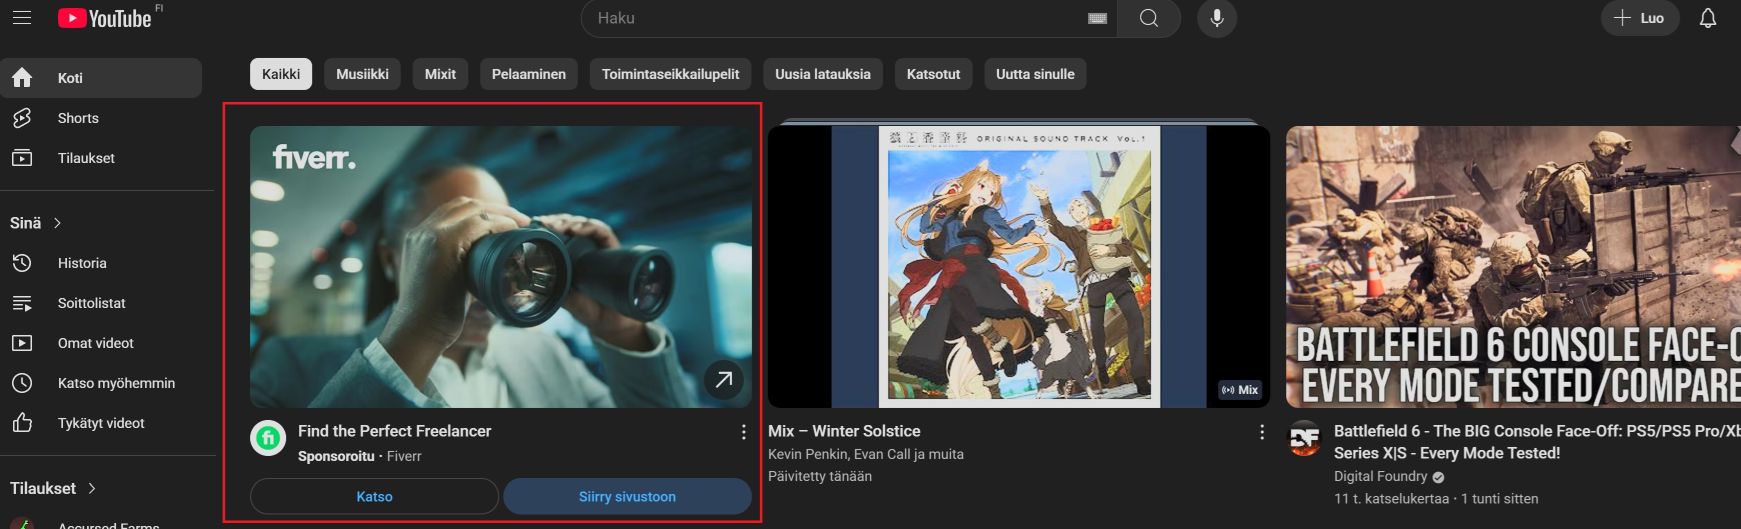Open the Fiverr ad thumbnail

click(x=500, y=266)
